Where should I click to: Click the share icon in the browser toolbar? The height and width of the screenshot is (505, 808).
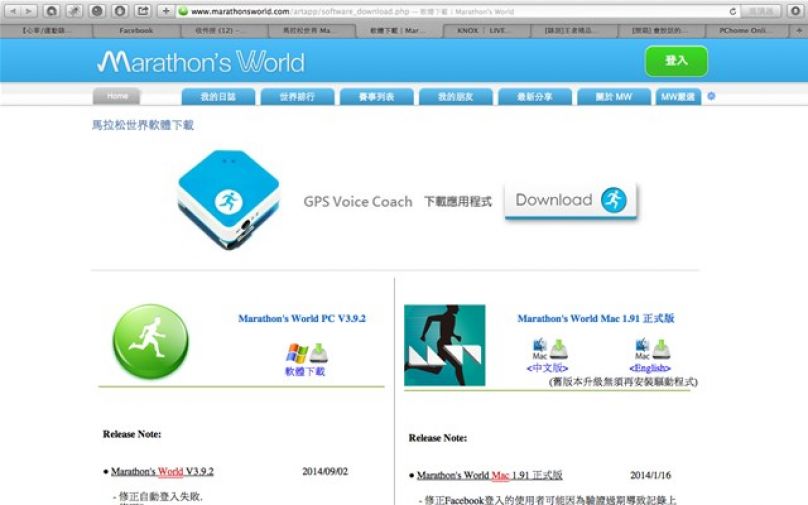(143, 11)
